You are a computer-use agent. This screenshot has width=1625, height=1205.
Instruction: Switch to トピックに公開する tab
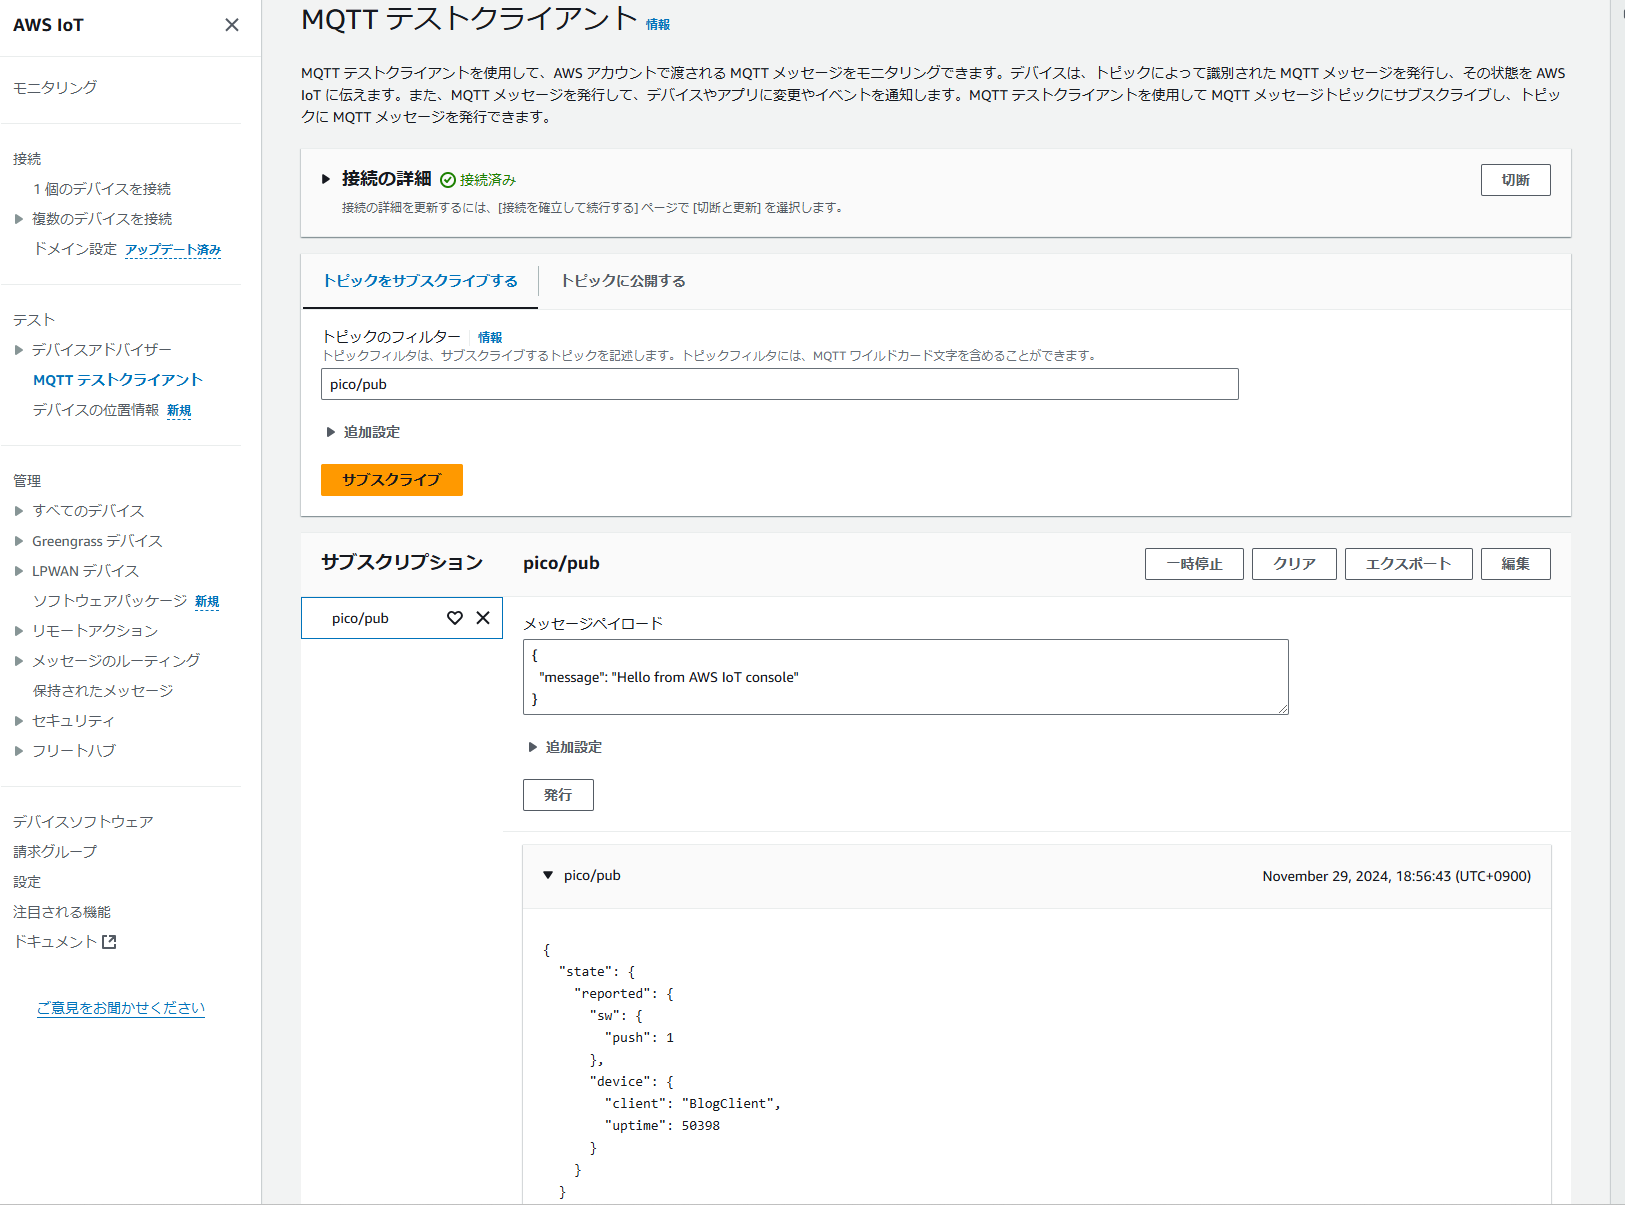tap(623, 281)
